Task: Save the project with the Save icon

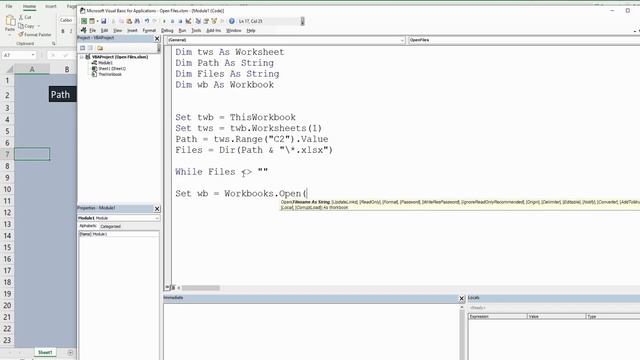Action: (104, 21)
